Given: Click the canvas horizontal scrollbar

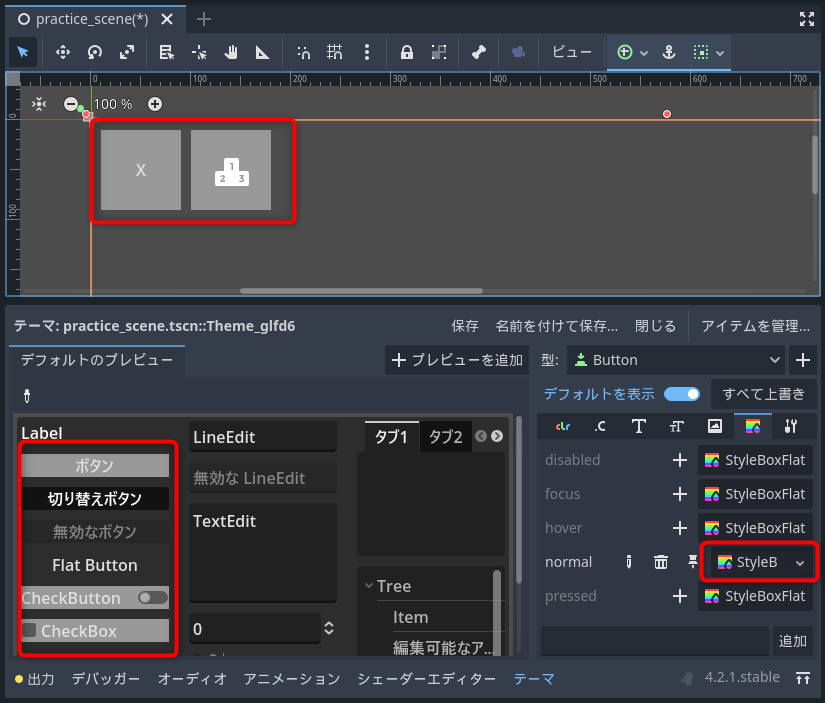Looking at the screenshot, I should (362, 291).
